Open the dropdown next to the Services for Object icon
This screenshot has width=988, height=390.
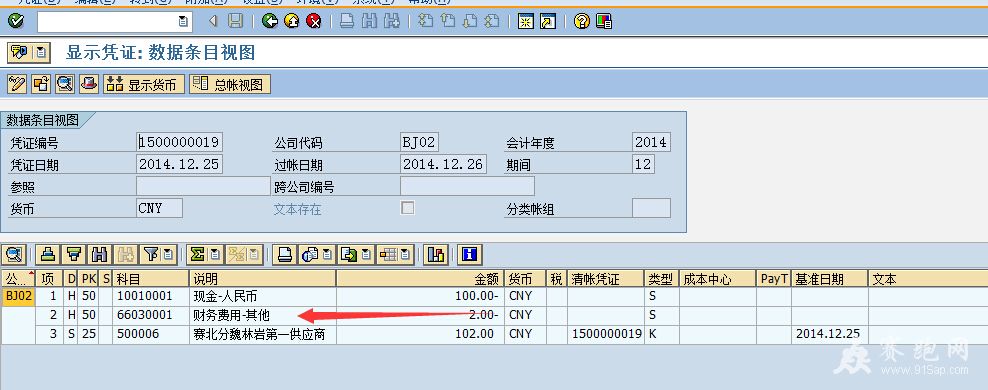[x=41, y=52]
